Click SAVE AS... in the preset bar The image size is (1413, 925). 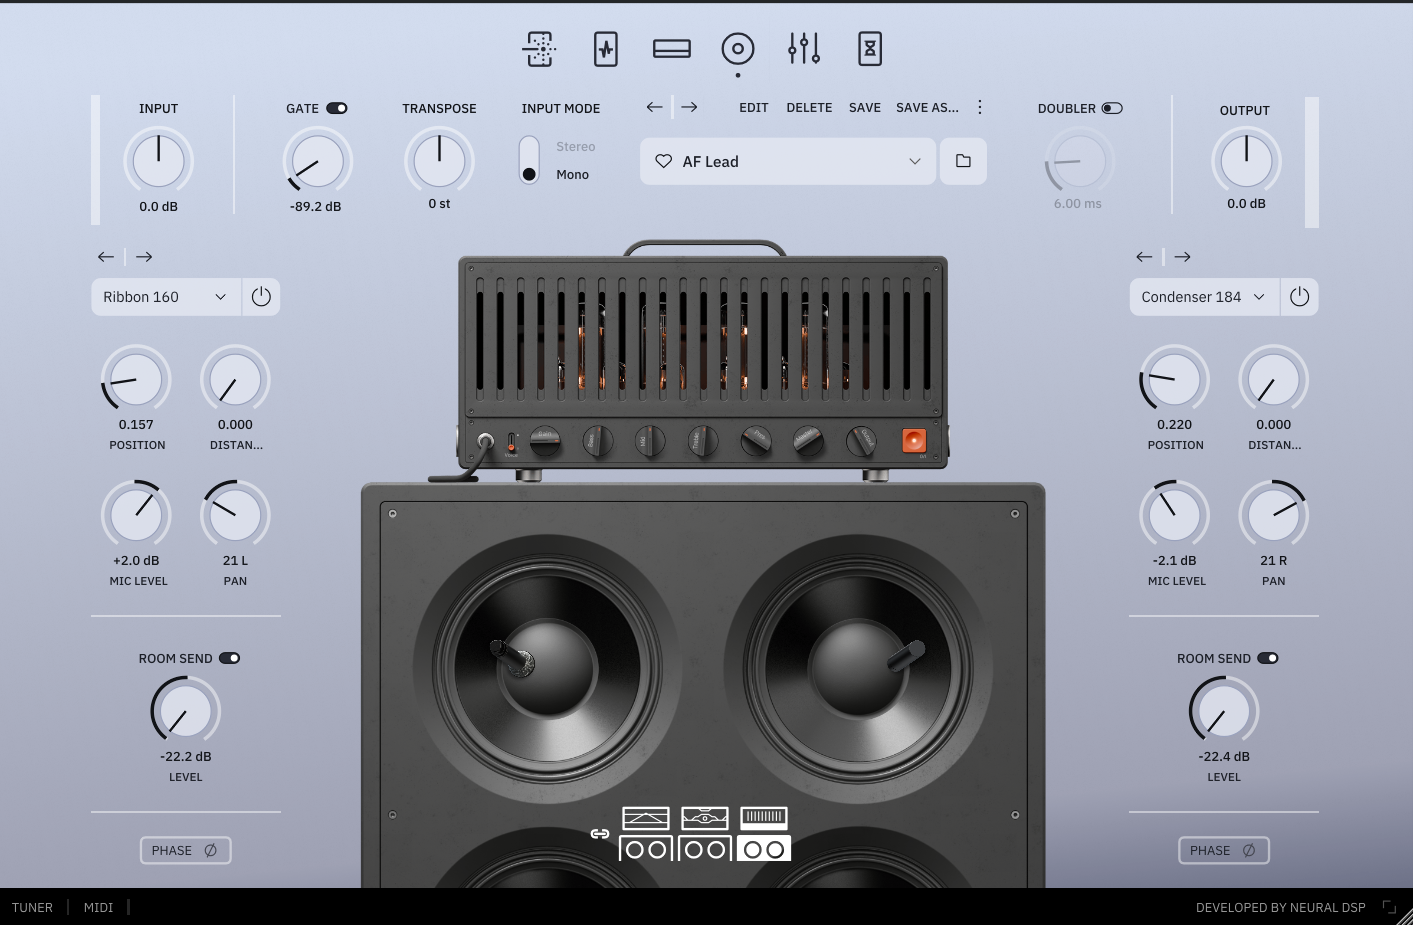click(927, 108)
